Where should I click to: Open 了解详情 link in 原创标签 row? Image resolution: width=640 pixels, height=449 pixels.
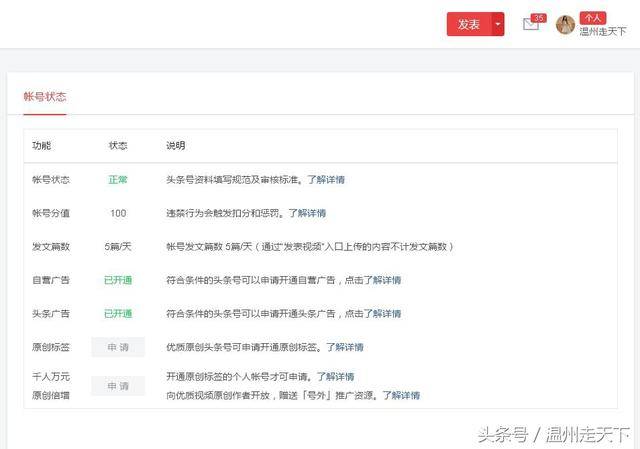pyautogui.click(x=344, y=347)
